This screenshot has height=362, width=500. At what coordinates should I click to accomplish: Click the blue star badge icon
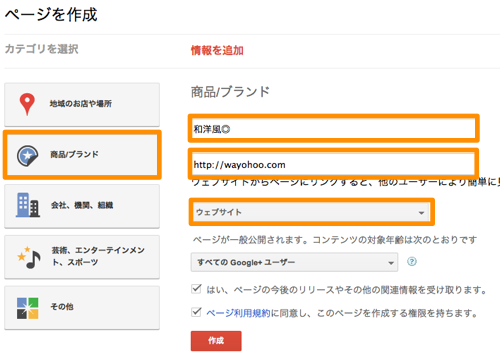tap(27, 155)
